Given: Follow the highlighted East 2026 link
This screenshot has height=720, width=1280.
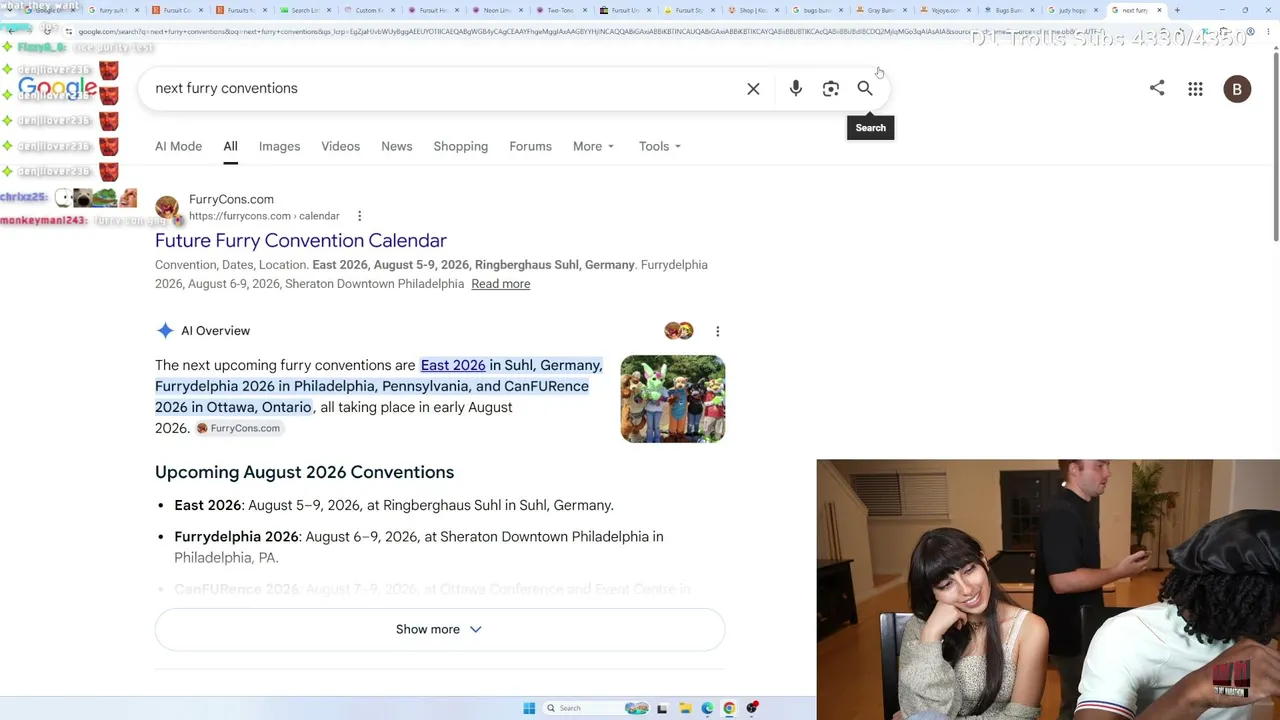Looking at the screenshot, I should tap(453, 365).
